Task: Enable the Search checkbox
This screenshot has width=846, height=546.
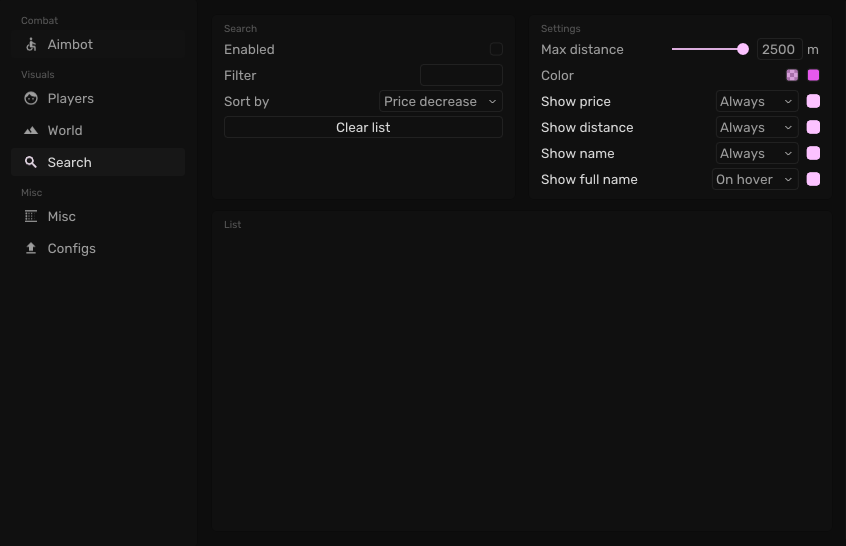Action: pos(496,49)
